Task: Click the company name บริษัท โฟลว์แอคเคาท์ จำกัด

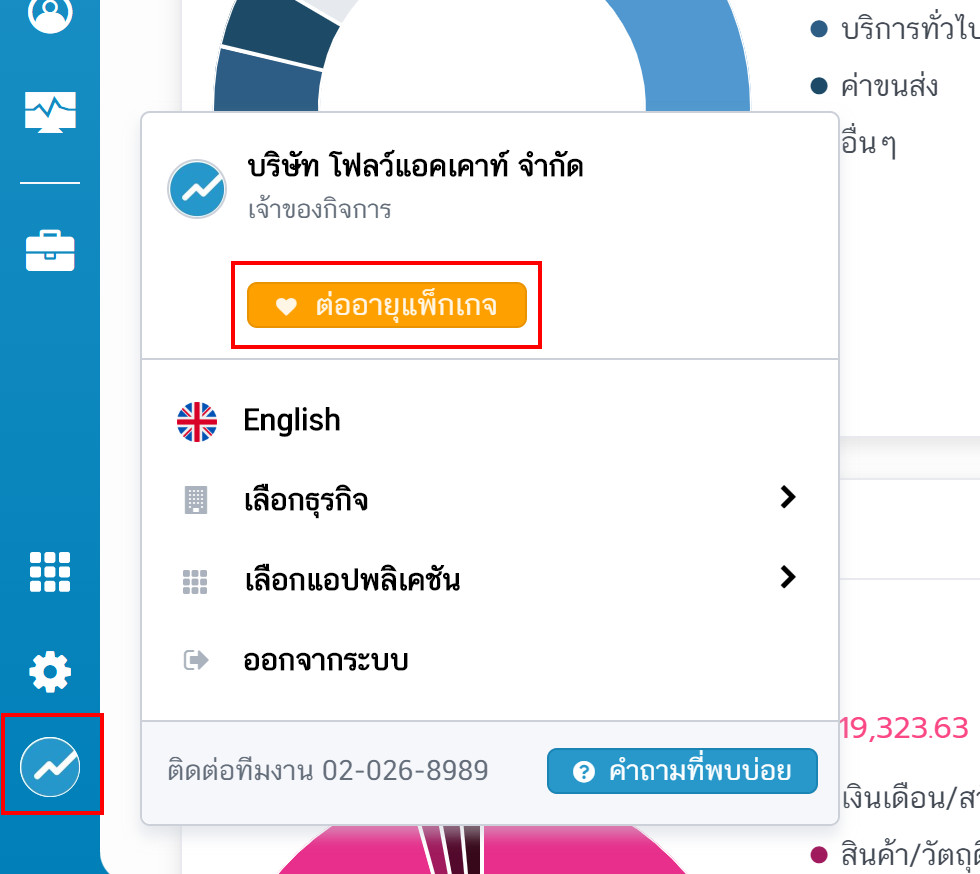Action: coord(415,166)
